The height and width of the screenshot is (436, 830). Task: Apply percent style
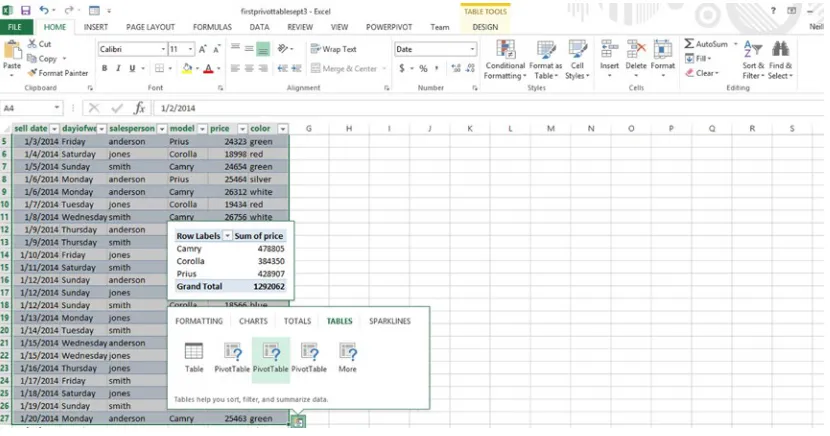[423, 68]
